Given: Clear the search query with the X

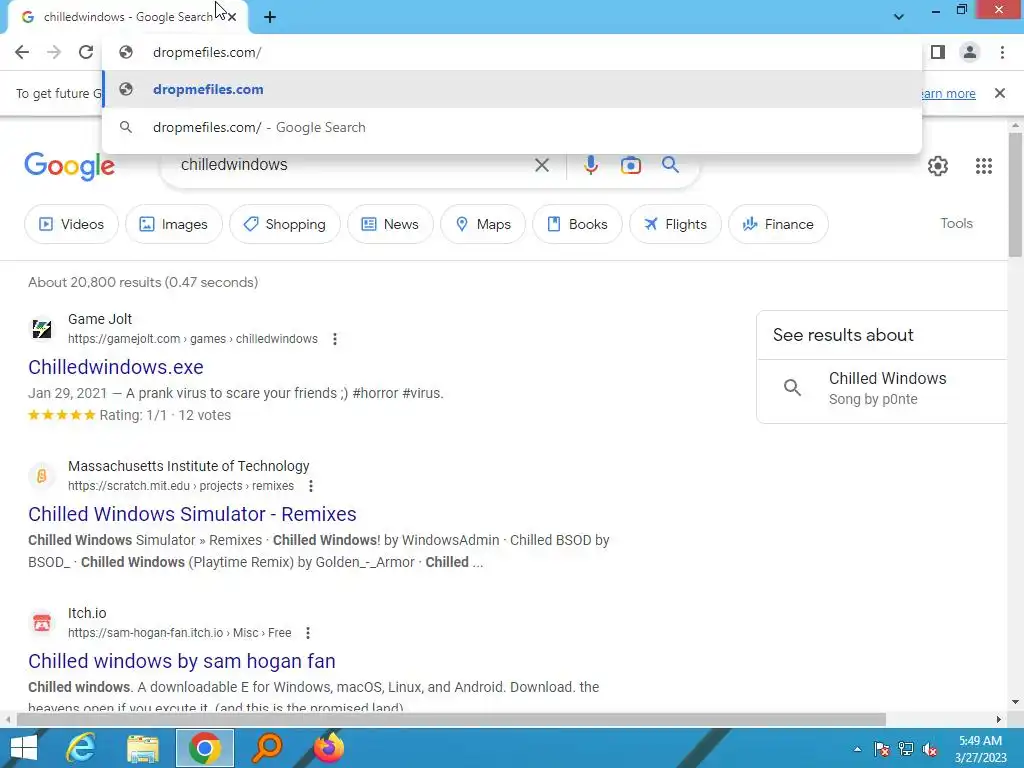Looking at the screenshot, I should click(541, 165).
